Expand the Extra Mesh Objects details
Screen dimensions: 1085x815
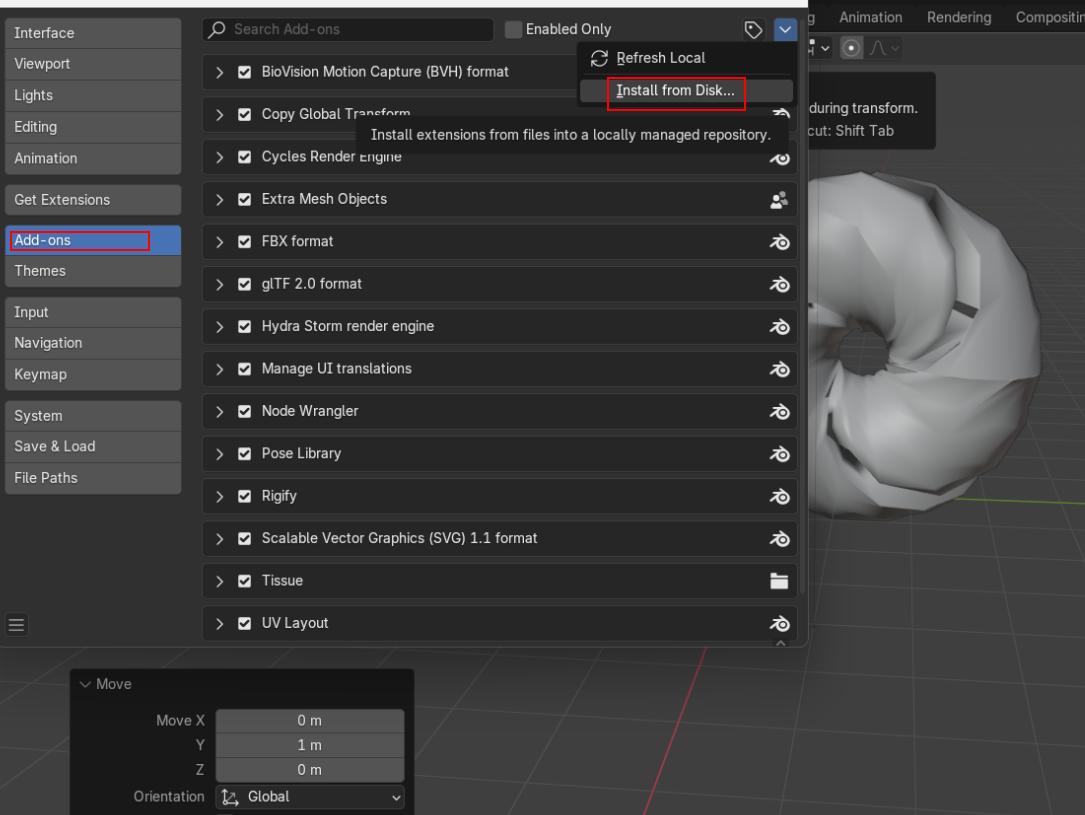(x=219, y=199)
